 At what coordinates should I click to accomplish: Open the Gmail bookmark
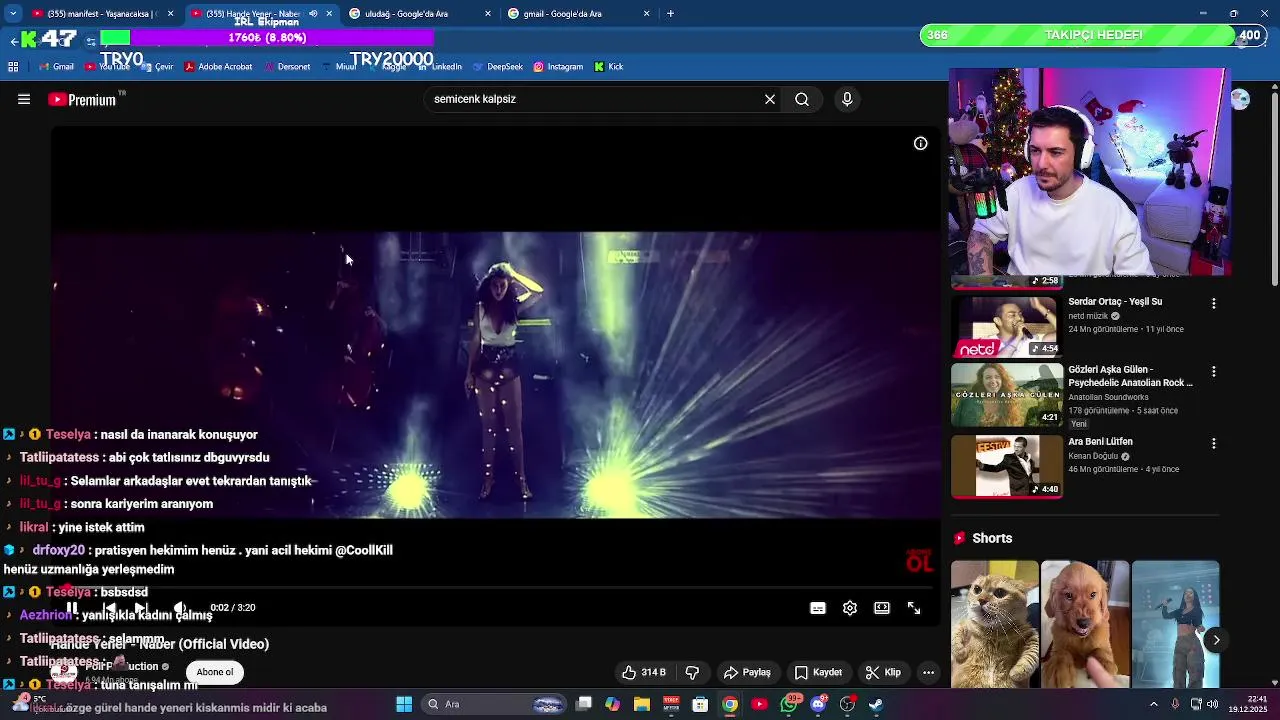(x=56, y=67)
